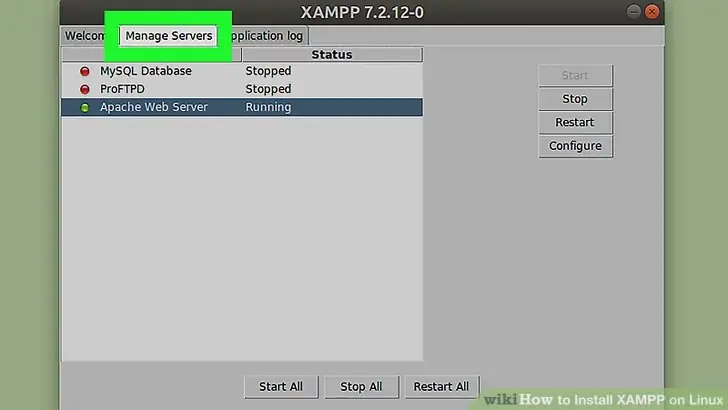Minimize the XAMPP window
This screenshot has height=410, width=728.
(x=633, y=11)
